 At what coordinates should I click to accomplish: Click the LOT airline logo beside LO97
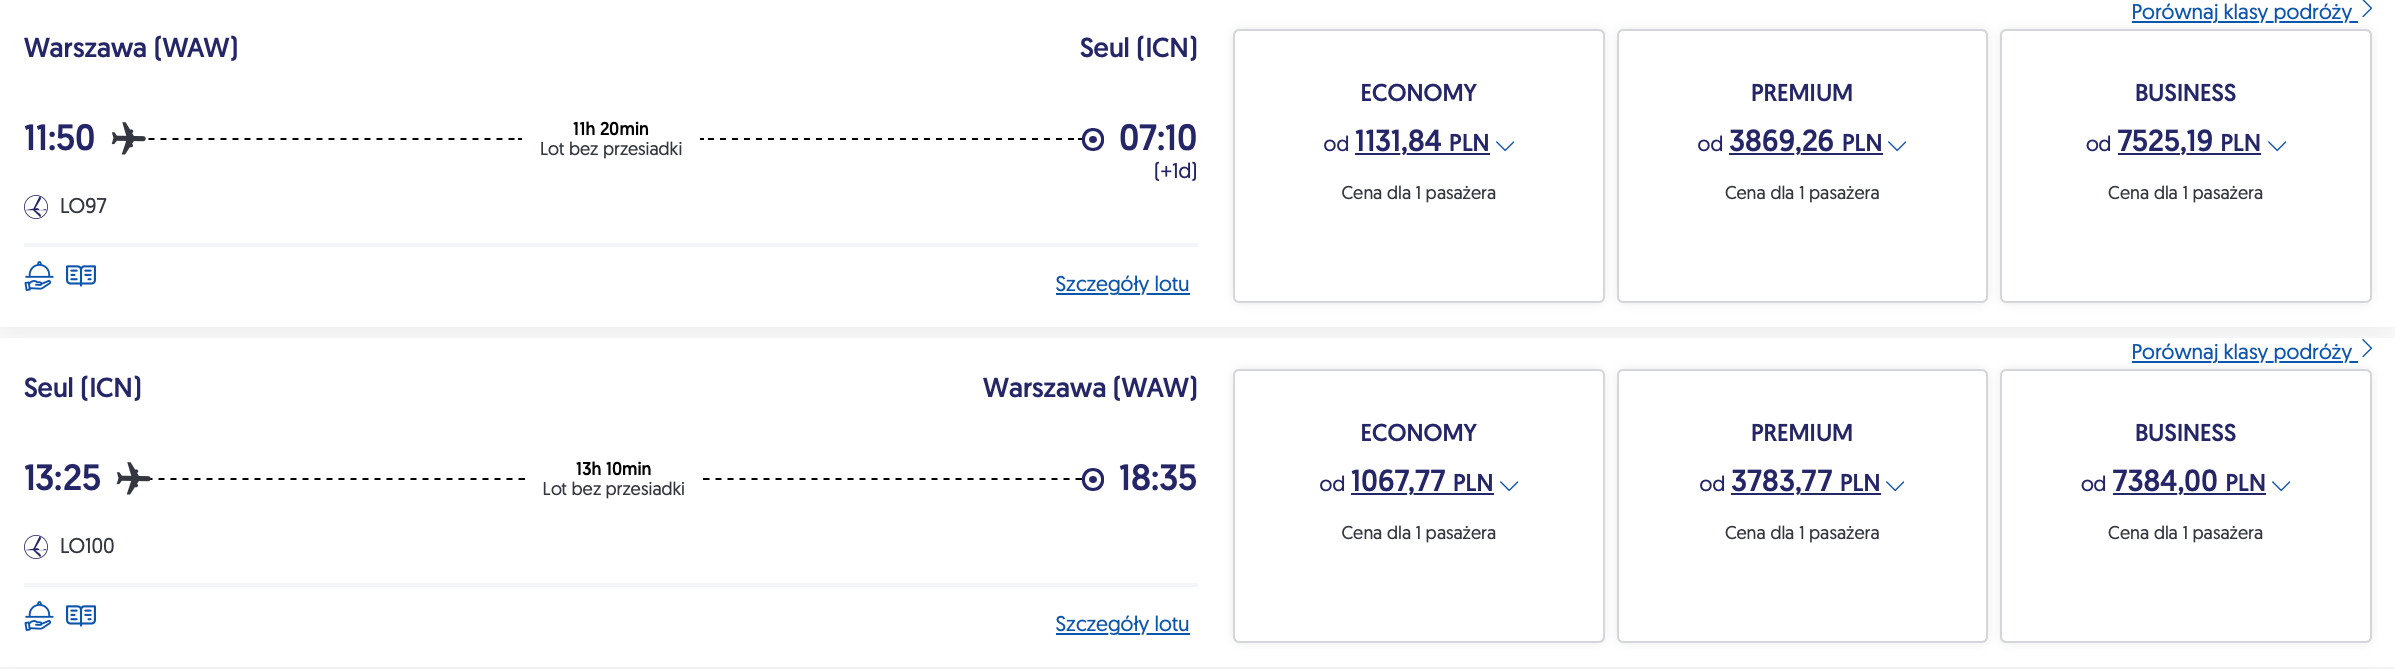36,207
